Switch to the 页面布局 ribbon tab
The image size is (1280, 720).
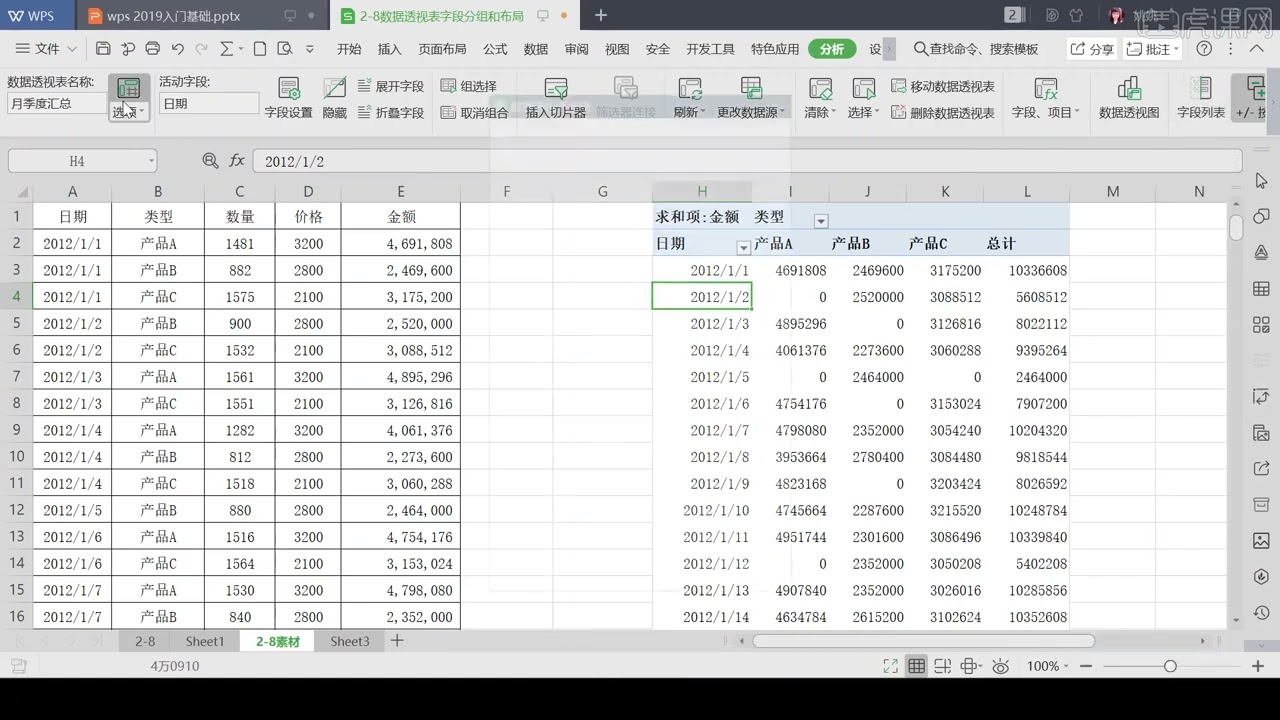pos(442,49)
